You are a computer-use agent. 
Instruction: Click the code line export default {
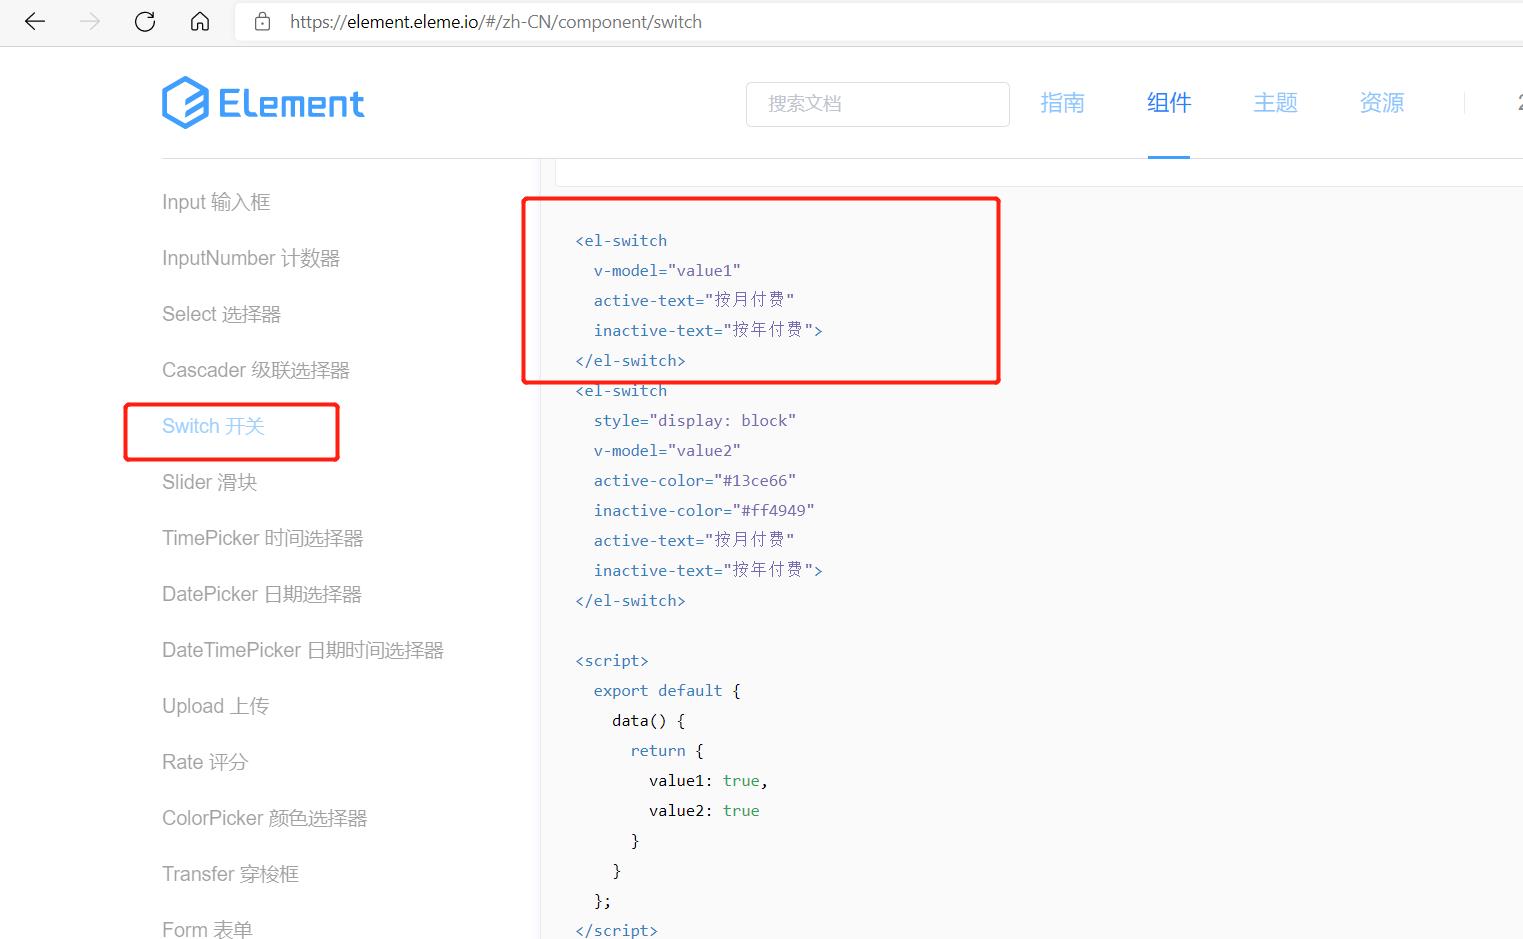tap(667, 690)
